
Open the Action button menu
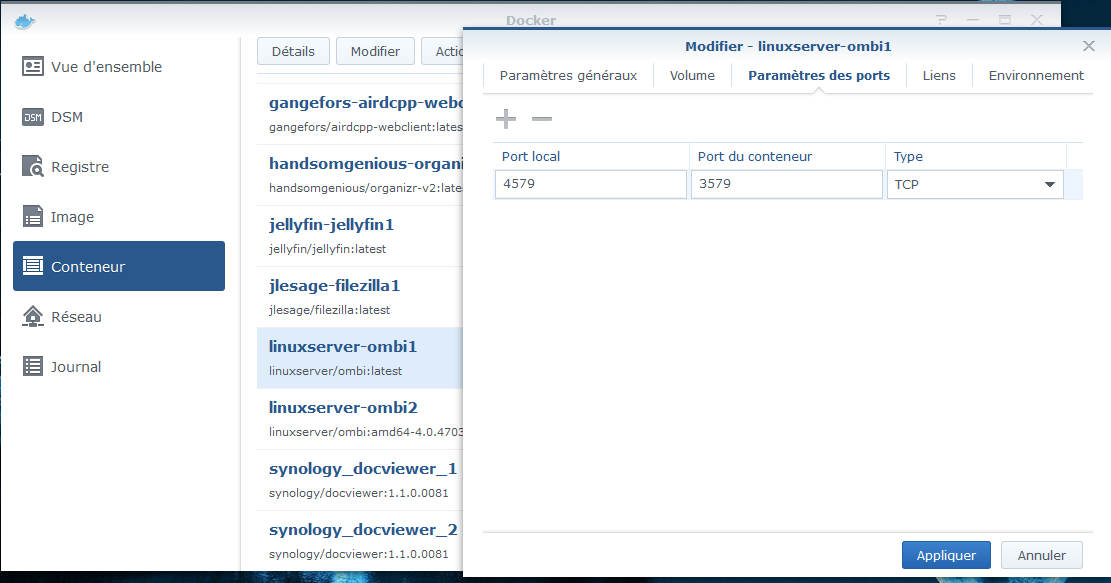(442, 51)
